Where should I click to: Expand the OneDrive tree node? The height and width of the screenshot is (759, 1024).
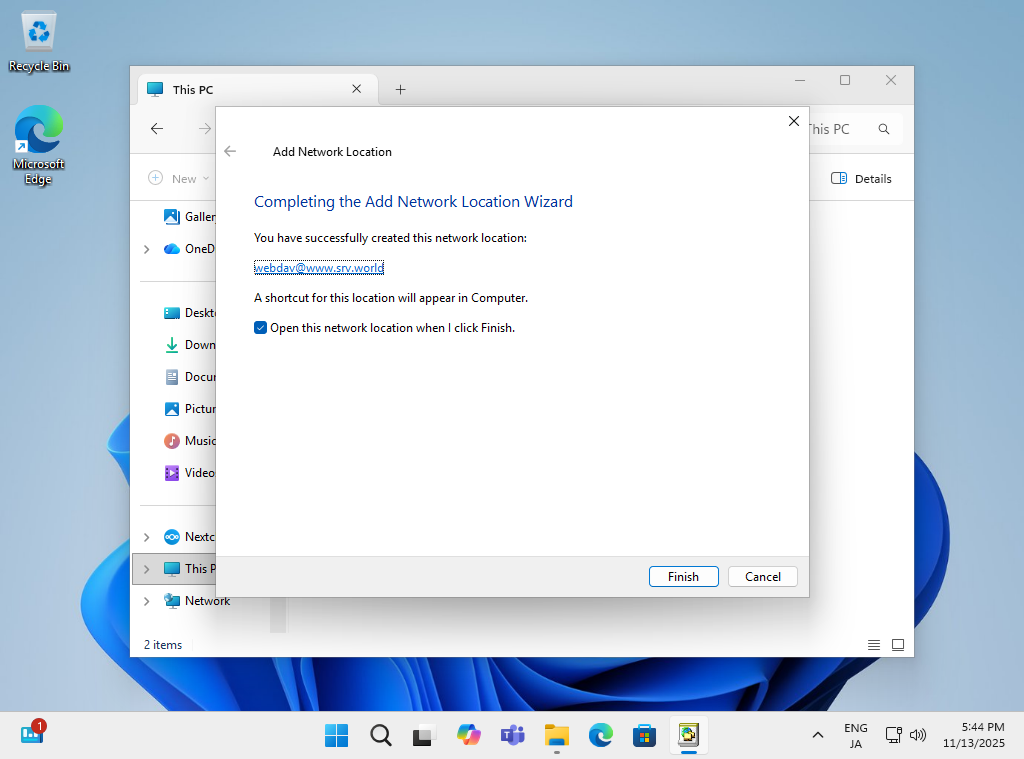tap(147, 249)
